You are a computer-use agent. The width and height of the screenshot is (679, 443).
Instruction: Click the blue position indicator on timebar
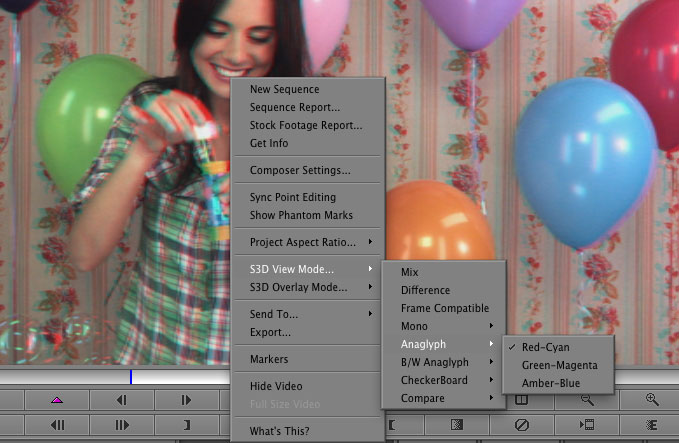click(130, 377)
